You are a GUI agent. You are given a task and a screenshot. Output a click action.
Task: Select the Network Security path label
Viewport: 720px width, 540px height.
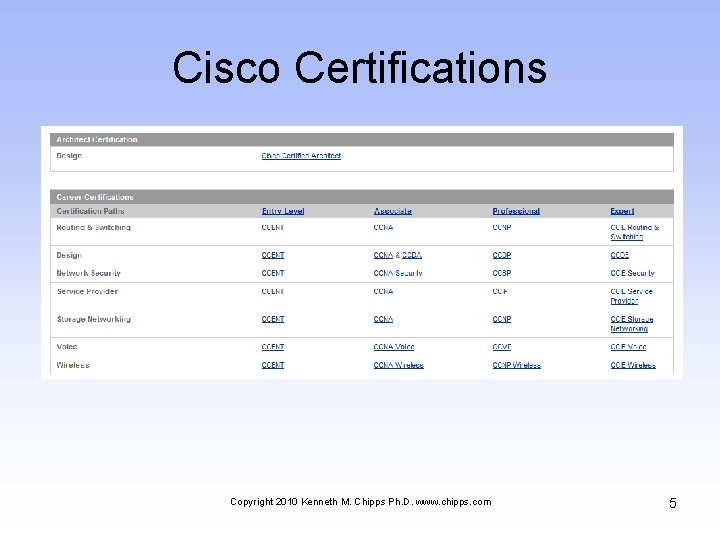(88, 273)
